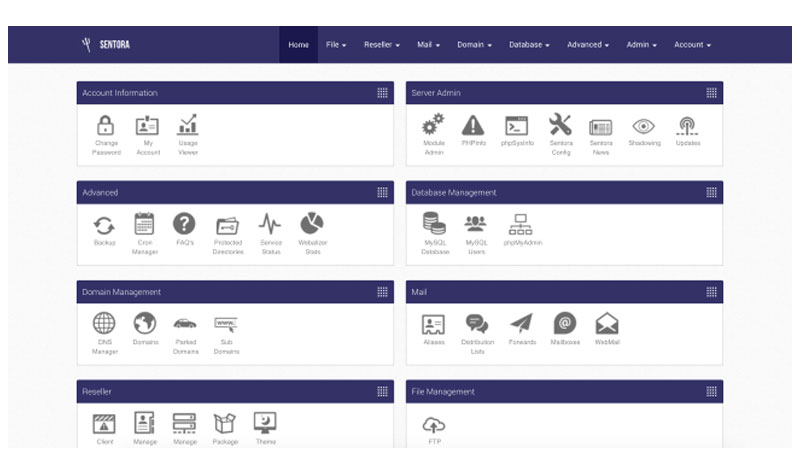800x470 pixels.
Task: Toggle the Account Information panel grid handle
Action: pos(382,93)
